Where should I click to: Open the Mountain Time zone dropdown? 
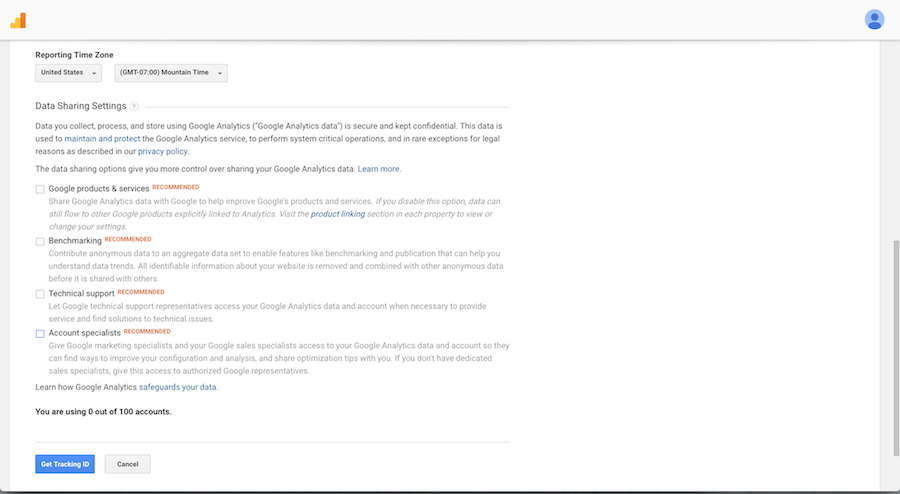tap(171, 73)
